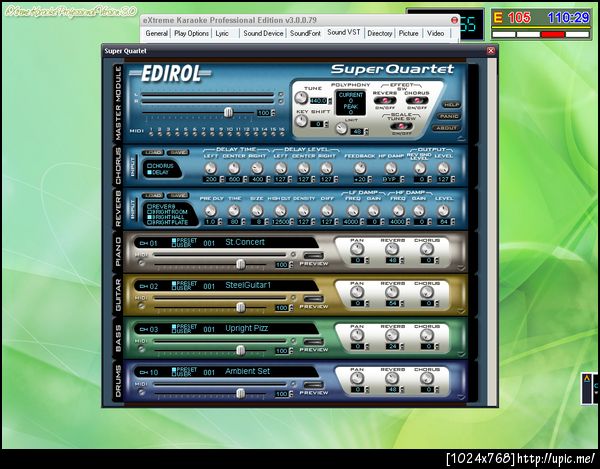Viewport: 600px width, 469px height.
Task: Click Chorus Output Level knob
Action: click(x=443, y=168)
